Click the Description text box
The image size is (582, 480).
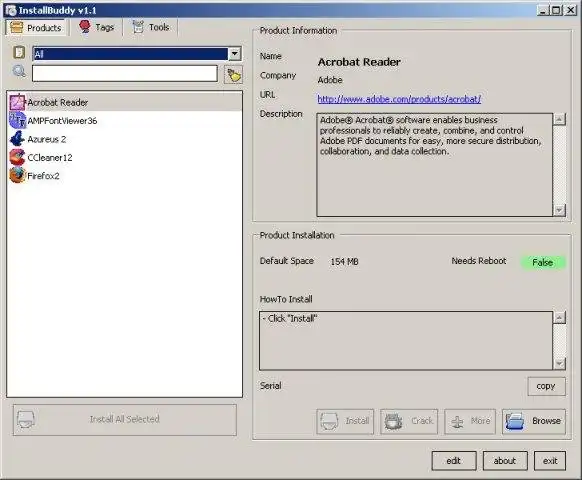[x=434, y=165]
